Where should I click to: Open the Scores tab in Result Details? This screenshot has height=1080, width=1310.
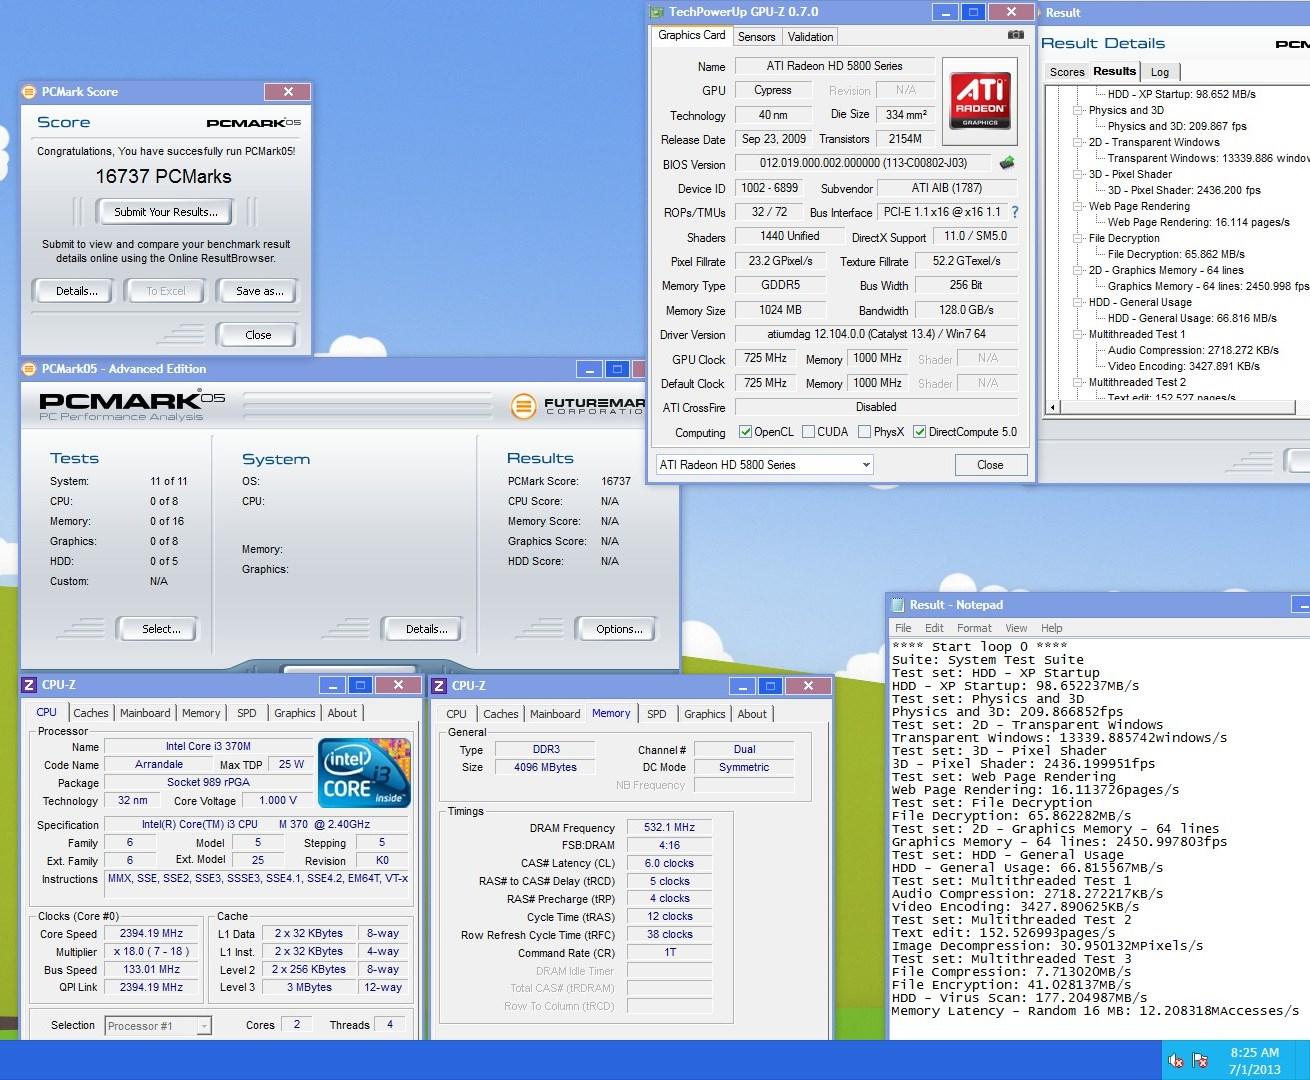[x=1067, y=72]
